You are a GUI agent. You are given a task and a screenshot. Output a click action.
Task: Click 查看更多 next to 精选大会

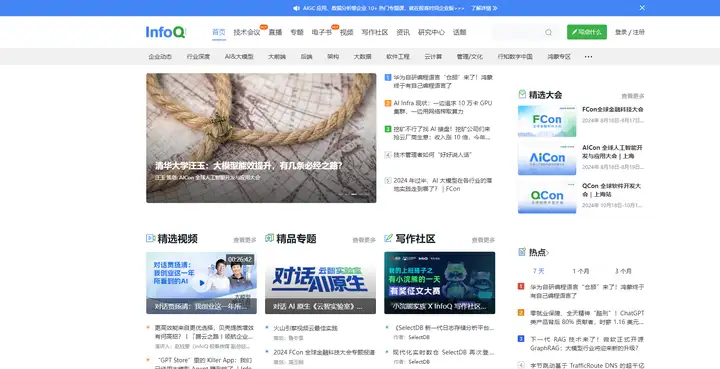[x=633, y=96]
